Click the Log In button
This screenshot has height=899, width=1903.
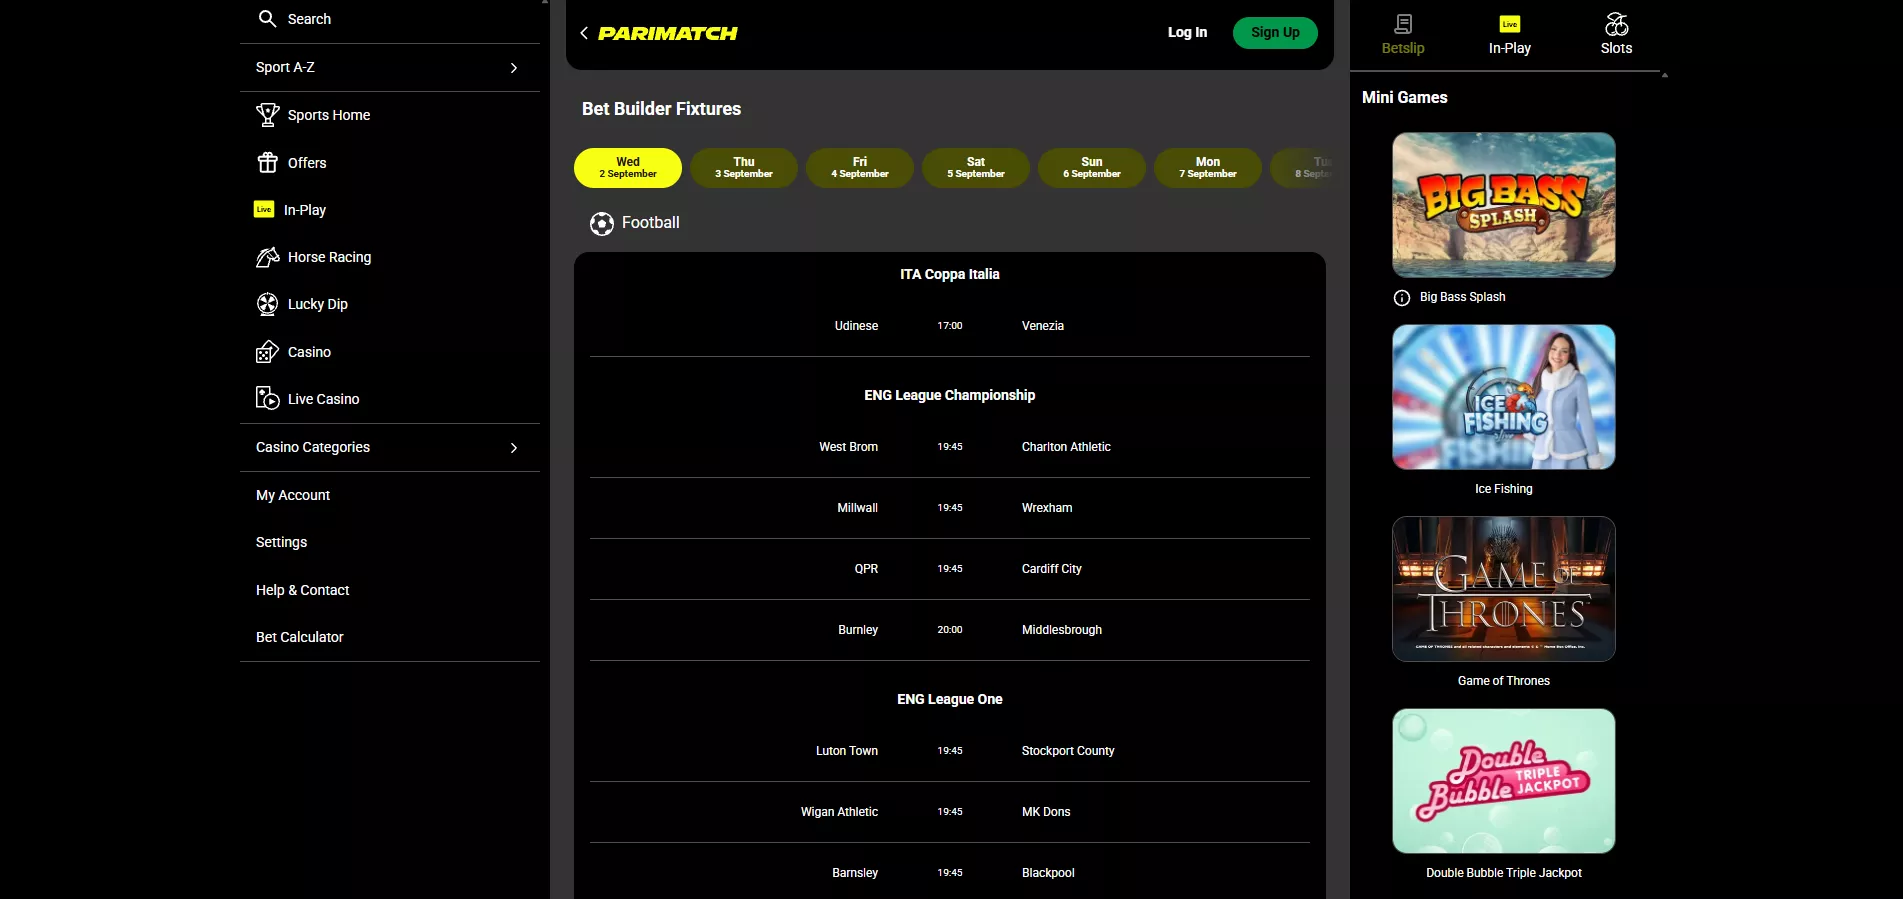click(1187, 32)
